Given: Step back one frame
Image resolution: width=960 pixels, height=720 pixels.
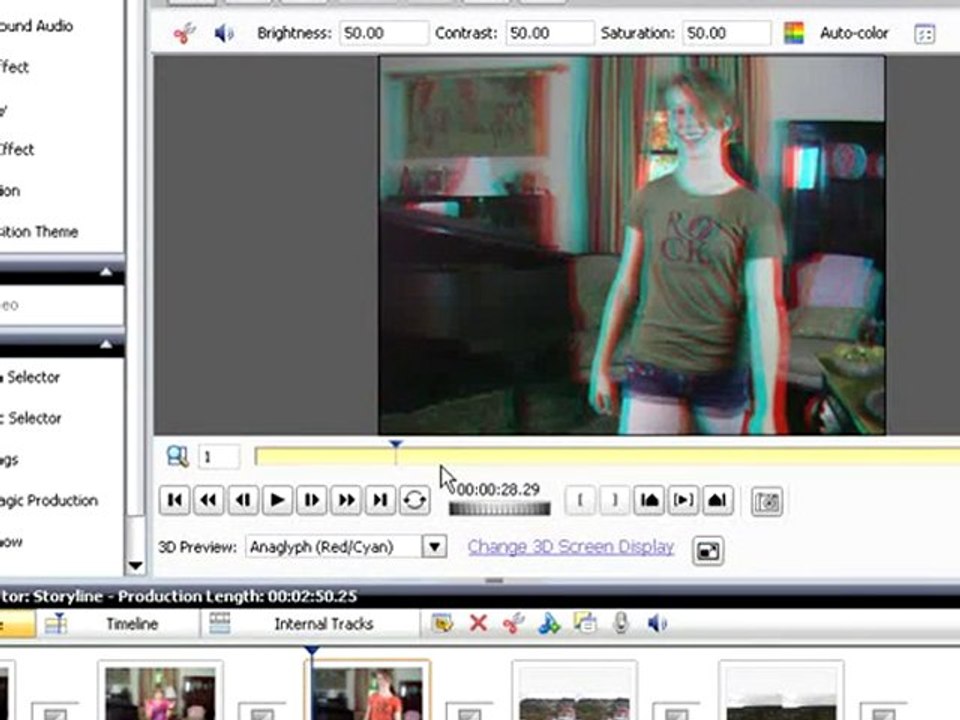Looking at the screenshot, I should click(x=243, y=500).
